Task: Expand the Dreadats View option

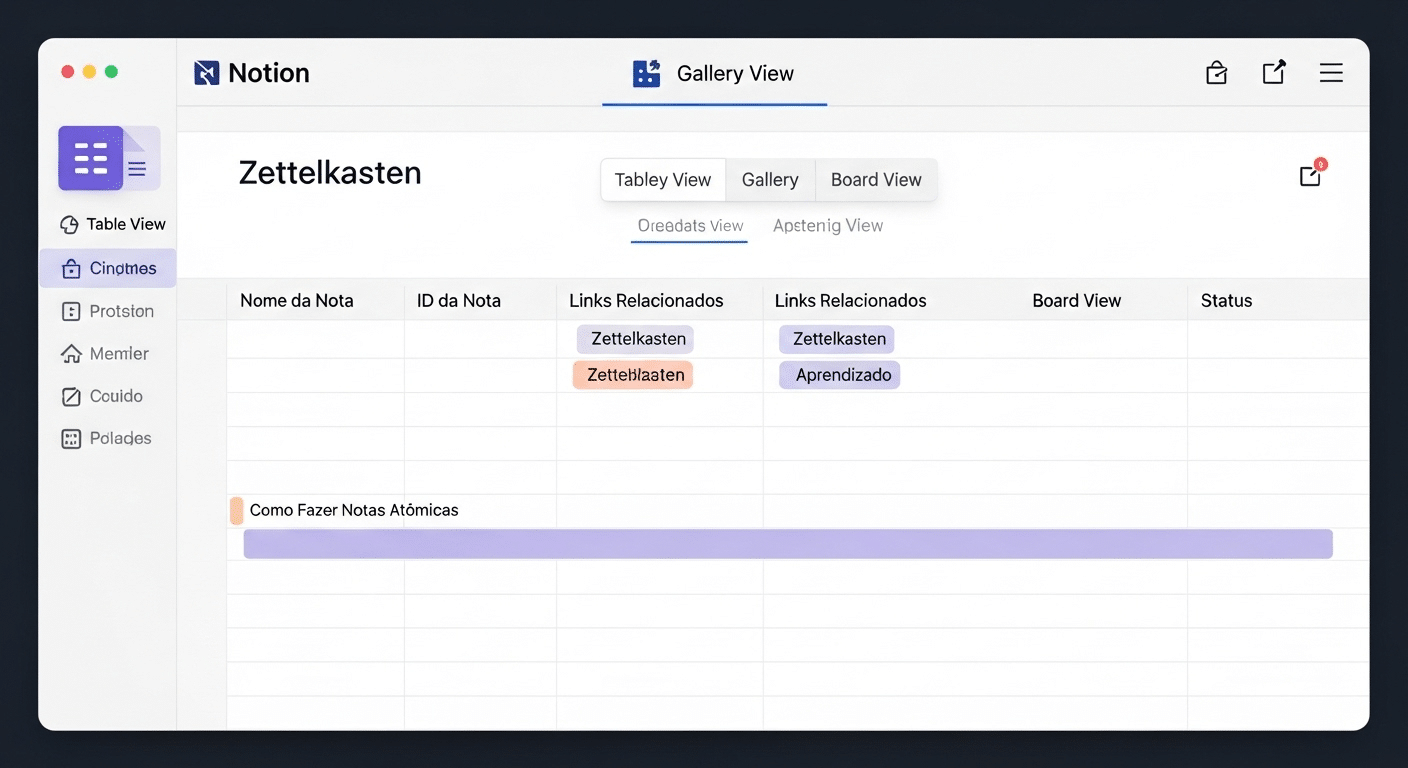Action: (x=689, y=226)
